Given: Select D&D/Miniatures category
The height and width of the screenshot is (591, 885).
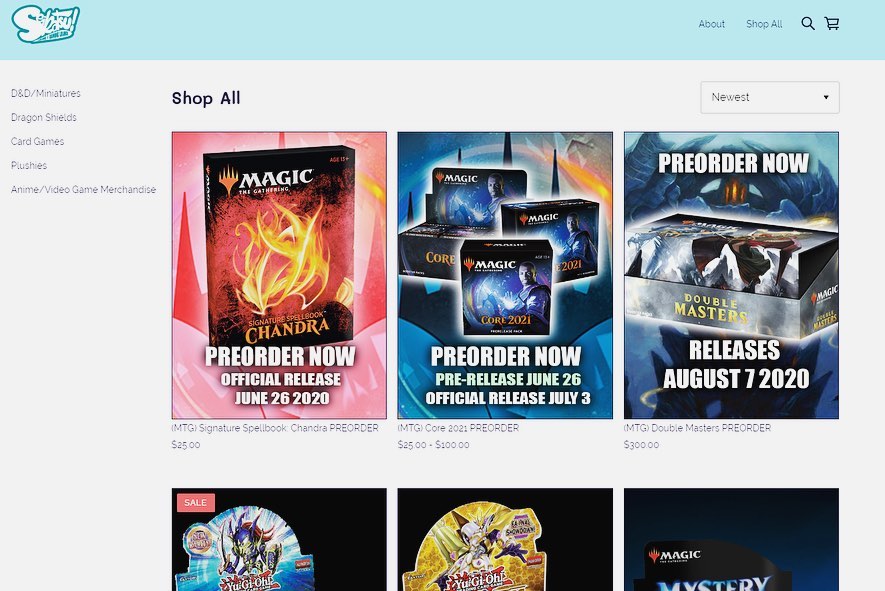Looking at the screenshot, I should pyautogui.click(x=46, y=93).
